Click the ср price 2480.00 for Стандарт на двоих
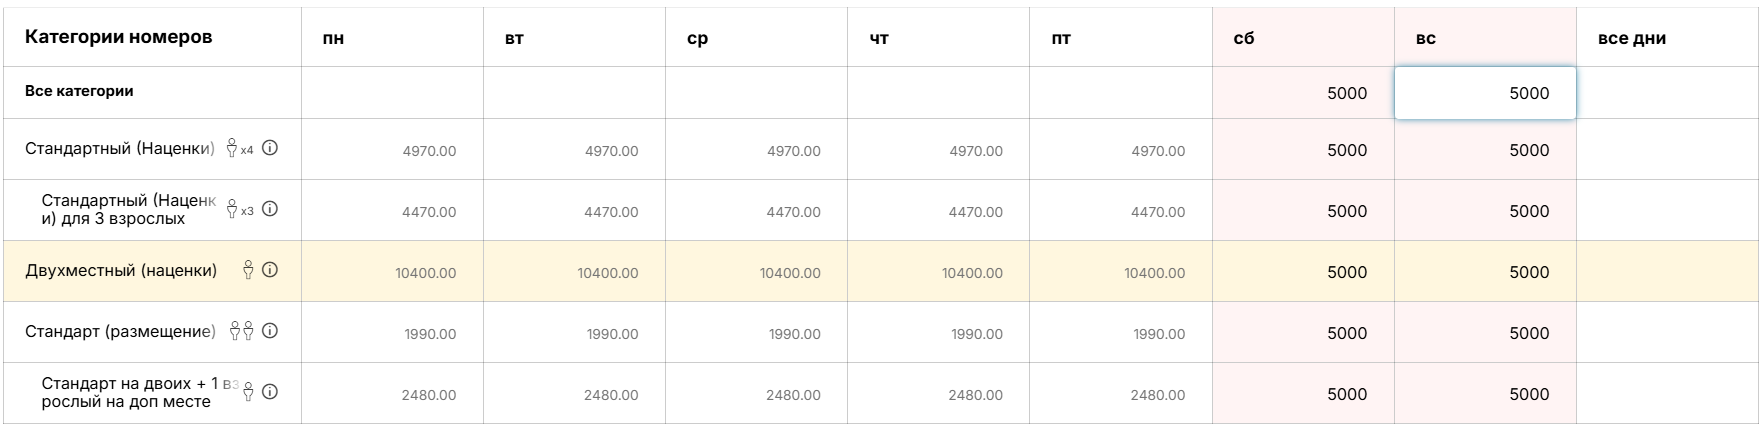 point(757,395)
